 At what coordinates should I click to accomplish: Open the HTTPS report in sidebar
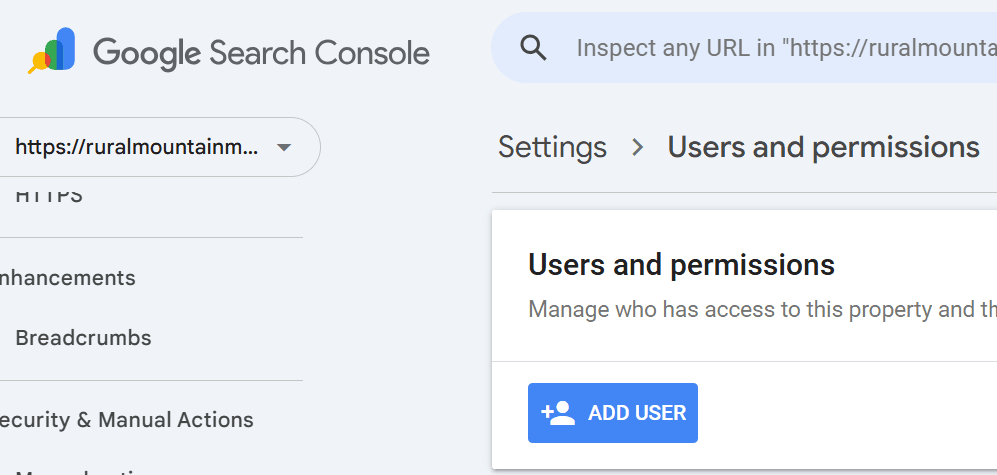pos(49,197)
